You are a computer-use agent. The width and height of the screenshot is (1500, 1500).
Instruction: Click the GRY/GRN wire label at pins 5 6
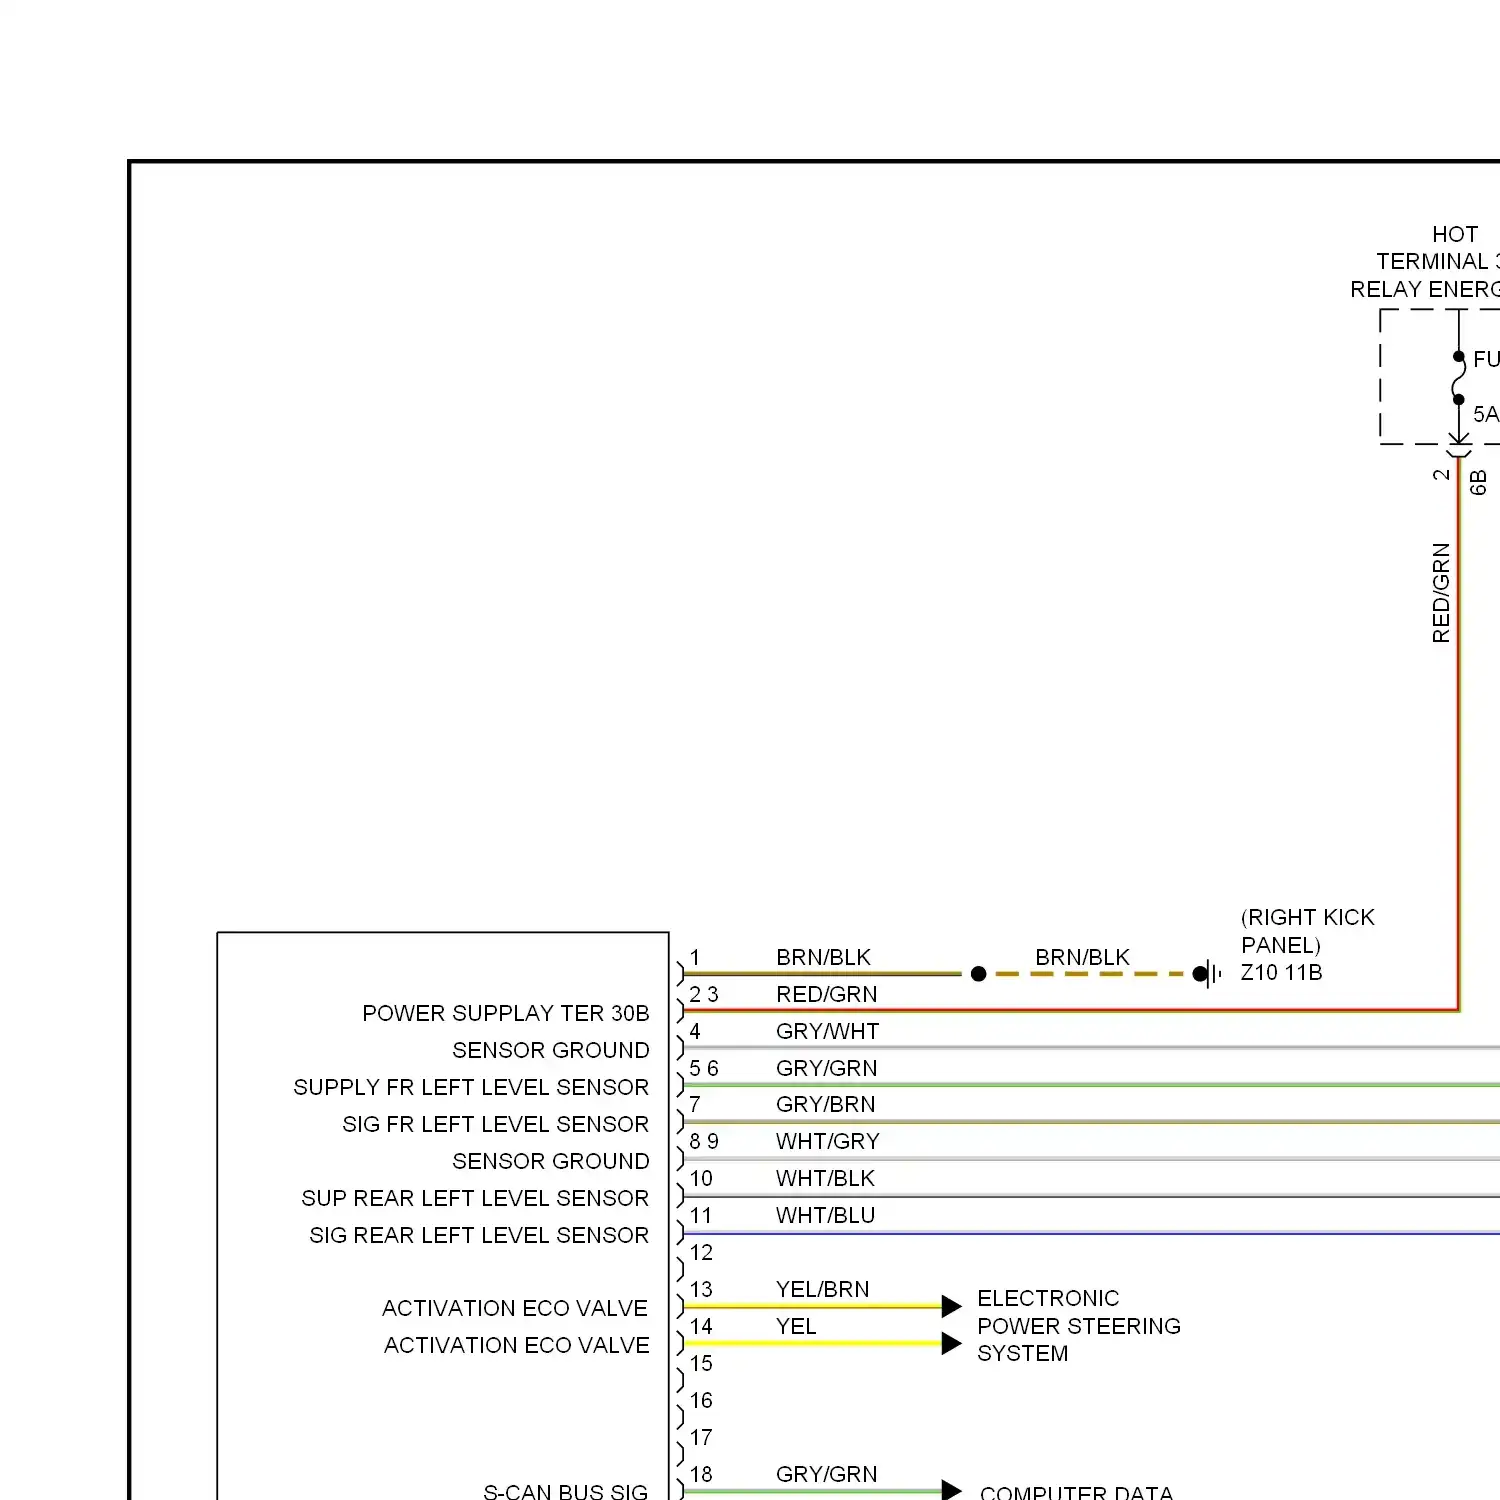click(x=826, y=1068)
